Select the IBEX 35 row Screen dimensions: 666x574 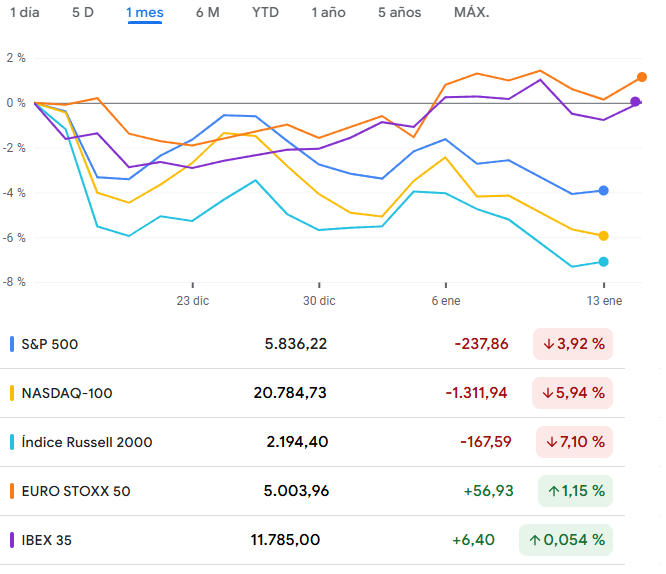(47, 540)
